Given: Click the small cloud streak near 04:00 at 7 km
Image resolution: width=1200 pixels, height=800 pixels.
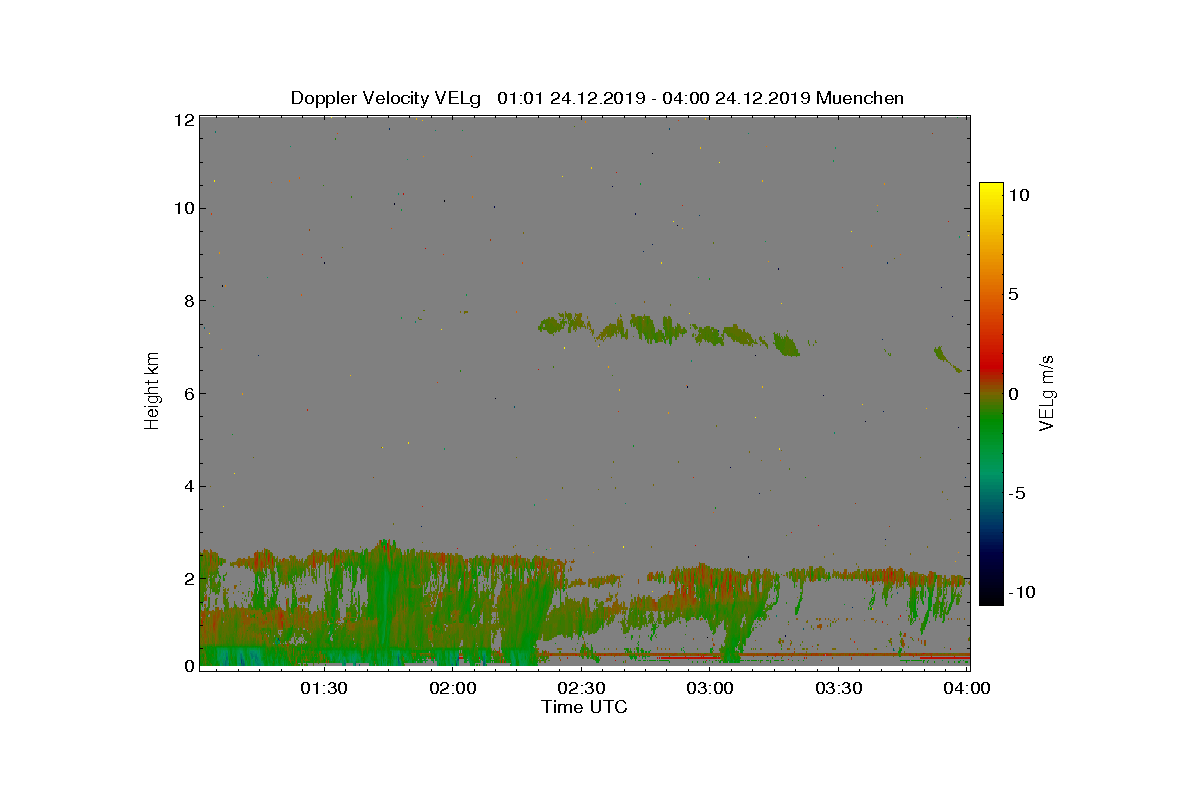Looking at the screenshot, I should [x=947, y=358].
